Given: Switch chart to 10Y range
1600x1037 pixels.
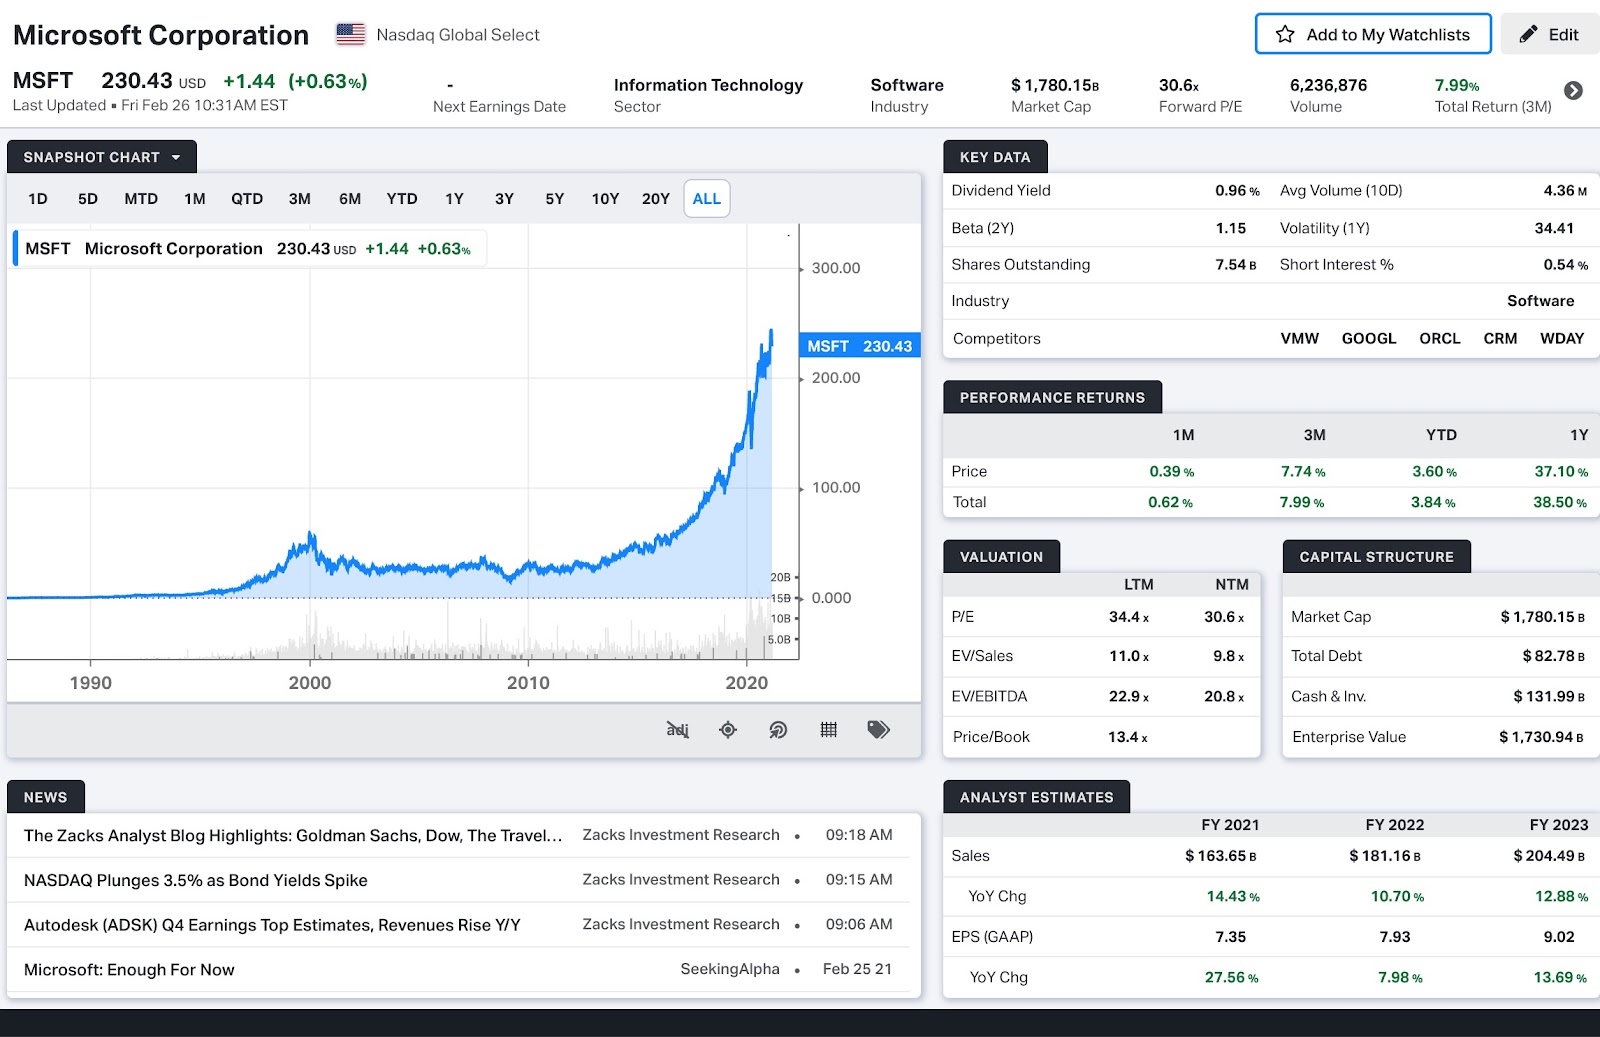Looking at the screenshot, I should coord(605,199).
